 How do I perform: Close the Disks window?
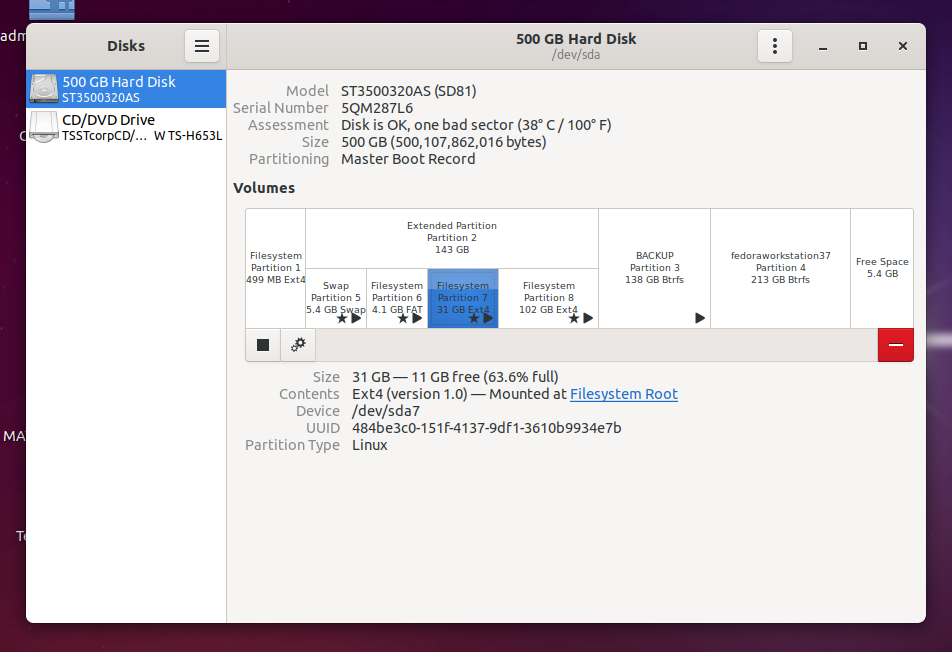pos(903,46)
